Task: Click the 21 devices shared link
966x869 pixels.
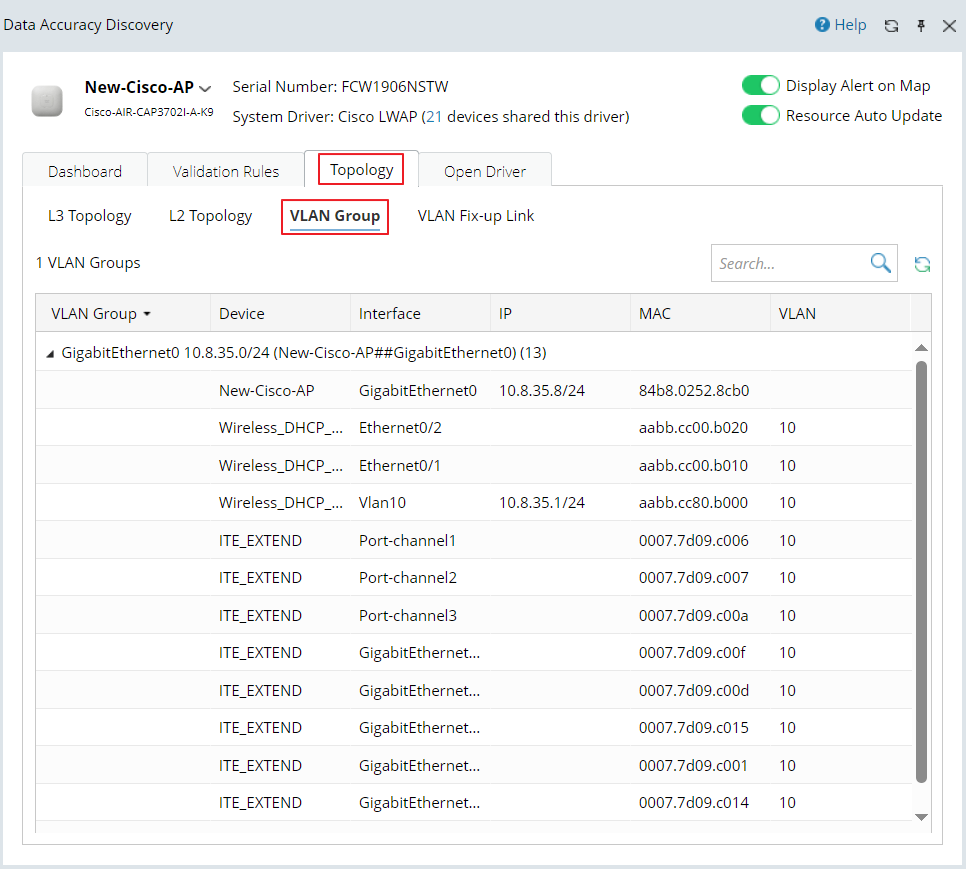Action: [x=434, y=117]
